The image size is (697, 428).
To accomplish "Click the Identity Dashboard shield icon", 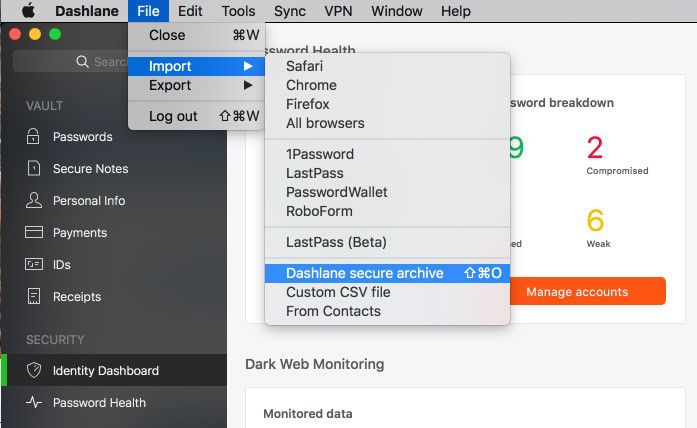I will click(x=34, y=370).
